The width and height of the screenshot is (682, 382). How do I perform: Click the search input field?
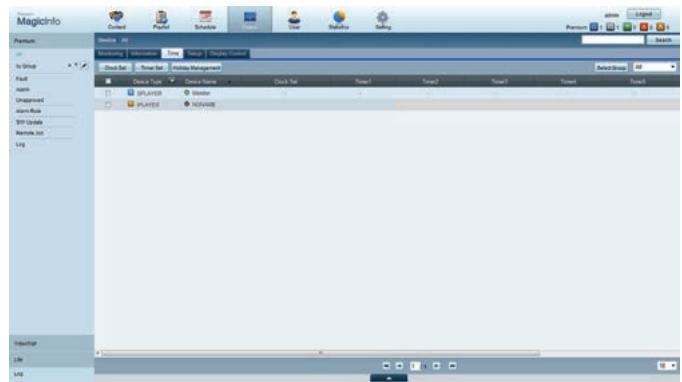612,40
